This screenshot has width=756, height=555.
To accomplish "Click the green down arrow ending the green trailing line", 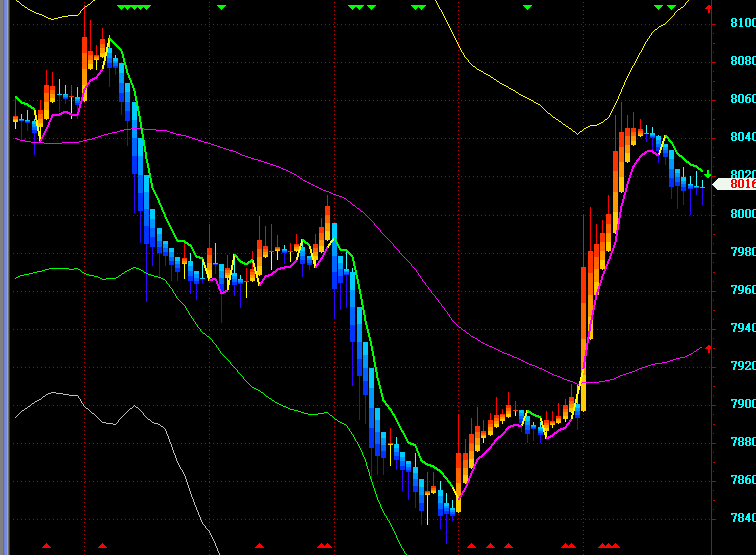I will [707, 174].
